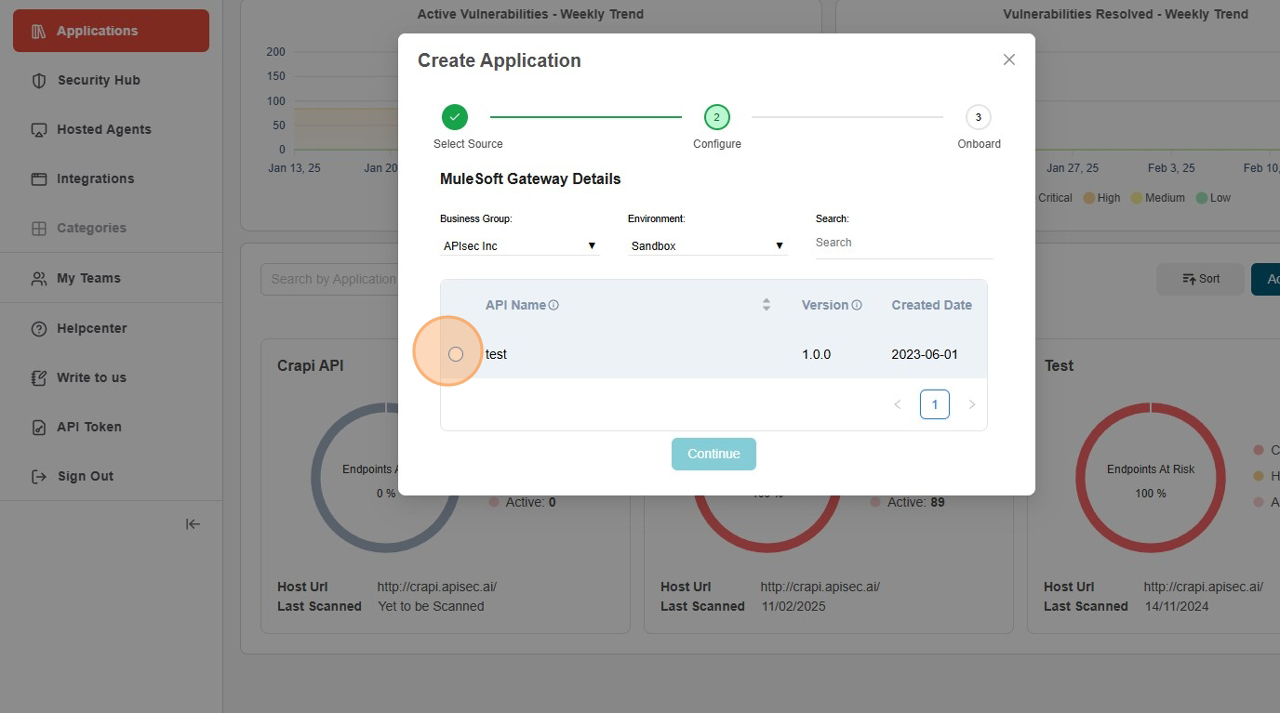Open the Business Group dropdown
1280x713 pixels.
point(519,246)
